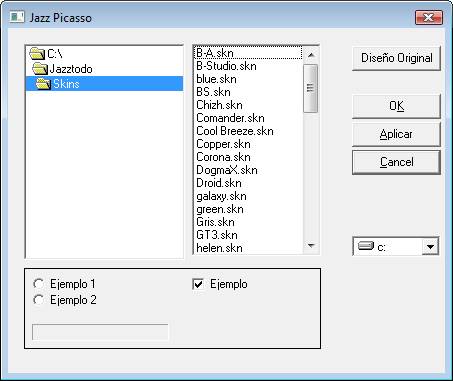The width and height of the screenshot is (453, 381).
Task: Select the Ejemplo 1 radio button
Action: (x=38, y=284)
